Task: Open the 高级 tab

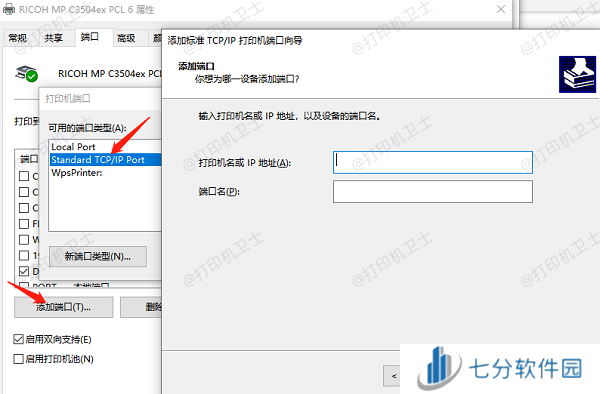Action: [x=126, y=38]
